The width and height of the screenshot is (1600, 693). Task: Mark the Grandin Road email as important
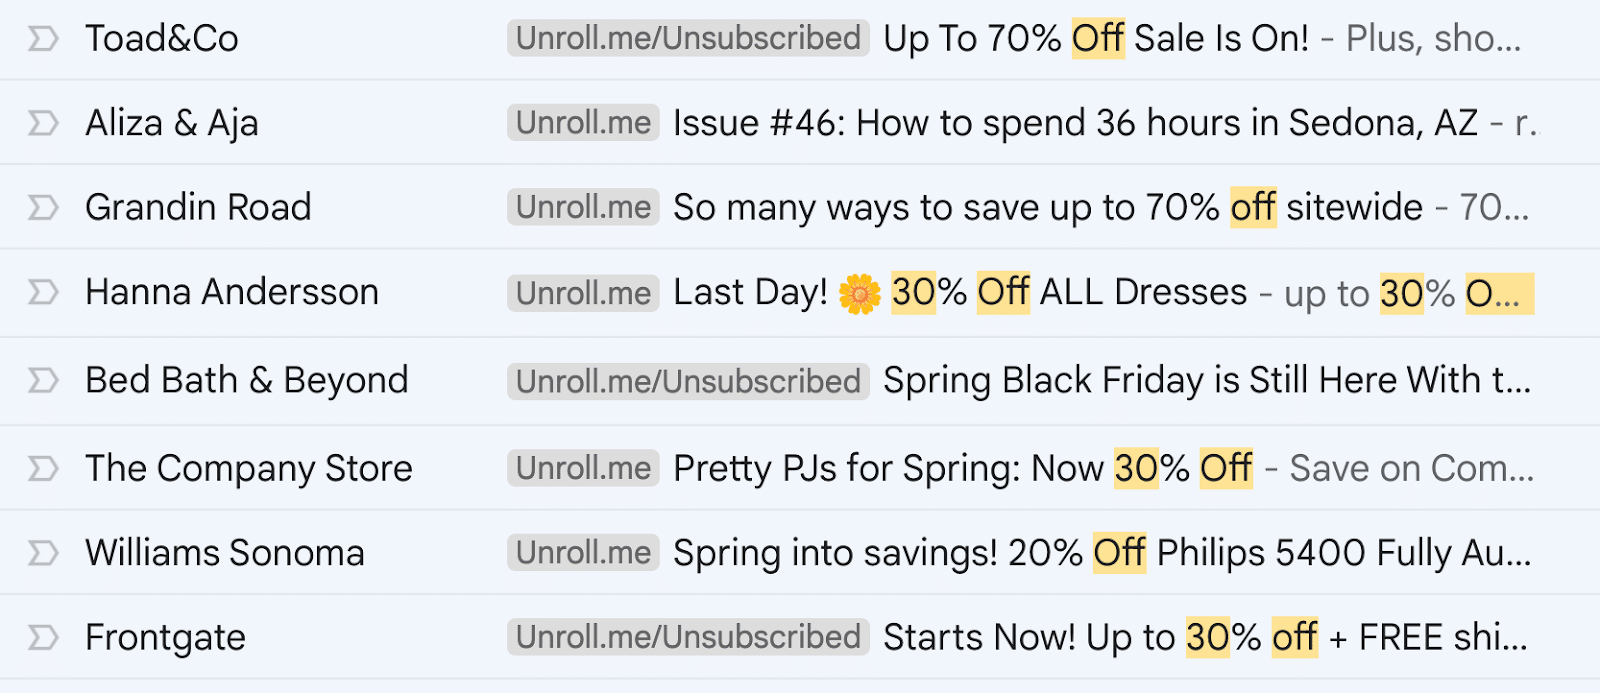tap(42, 207)
